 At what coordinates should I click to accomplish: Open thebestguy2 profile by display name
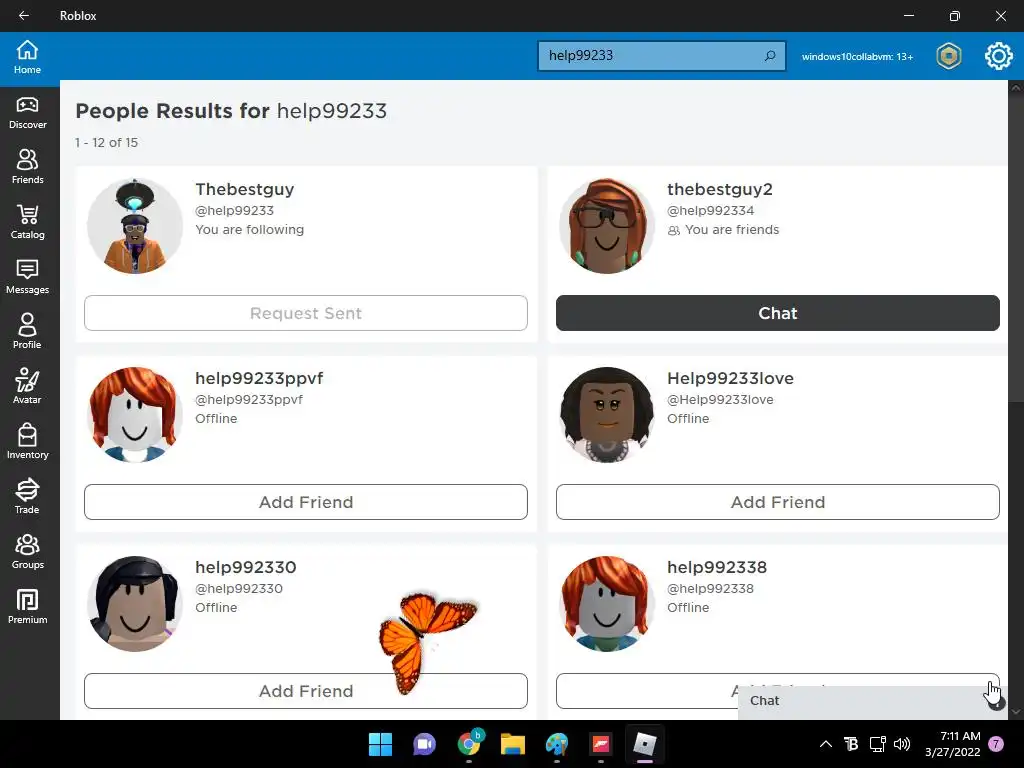(x=720, y=189)
